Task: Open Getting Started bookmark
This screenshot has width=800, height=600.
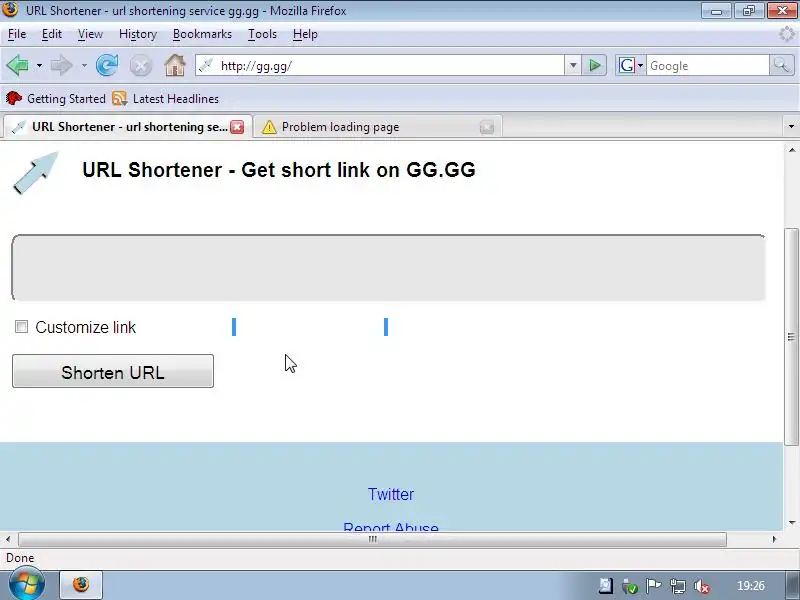Action: pos(56,98)
